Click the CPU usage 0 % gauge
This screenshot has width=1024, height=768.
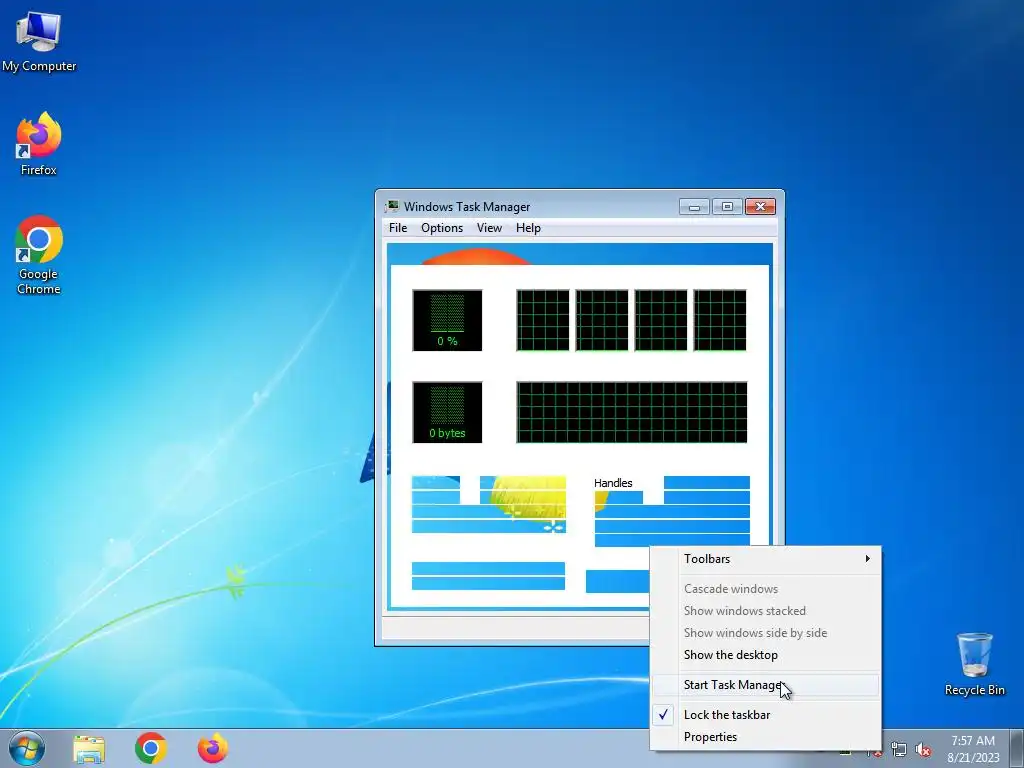tap(447, 320)
